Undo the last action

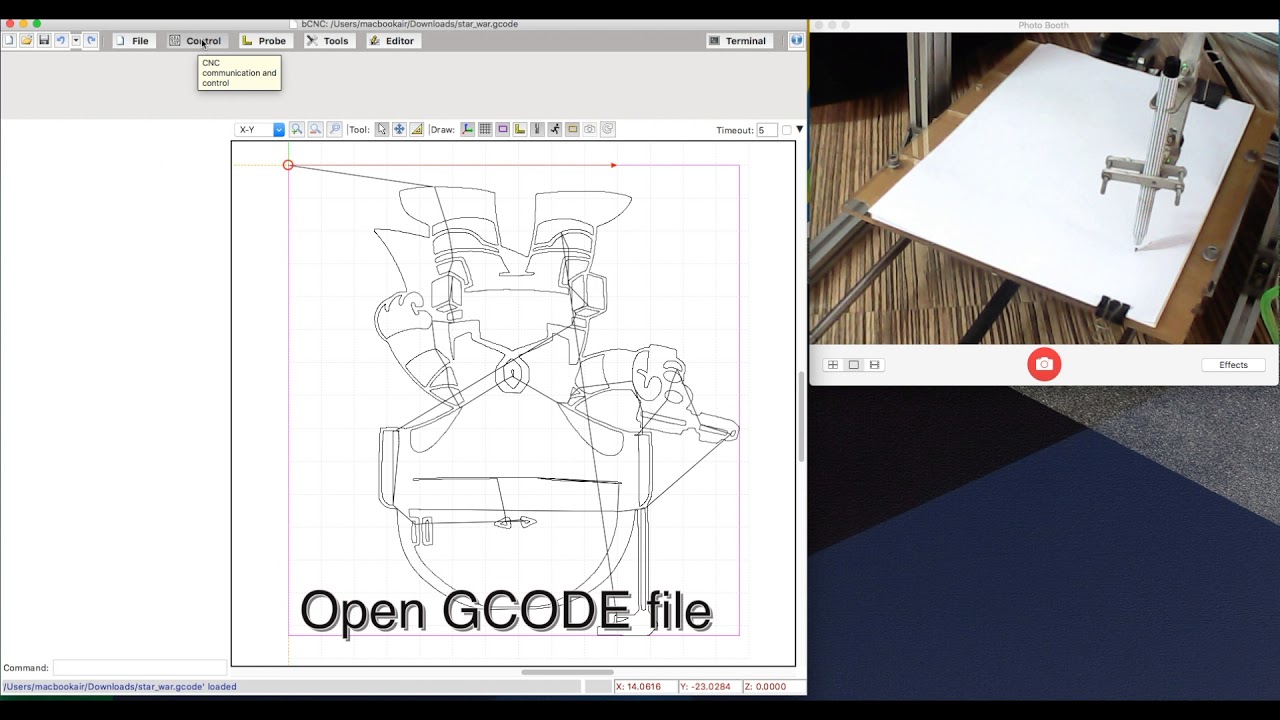61,40
